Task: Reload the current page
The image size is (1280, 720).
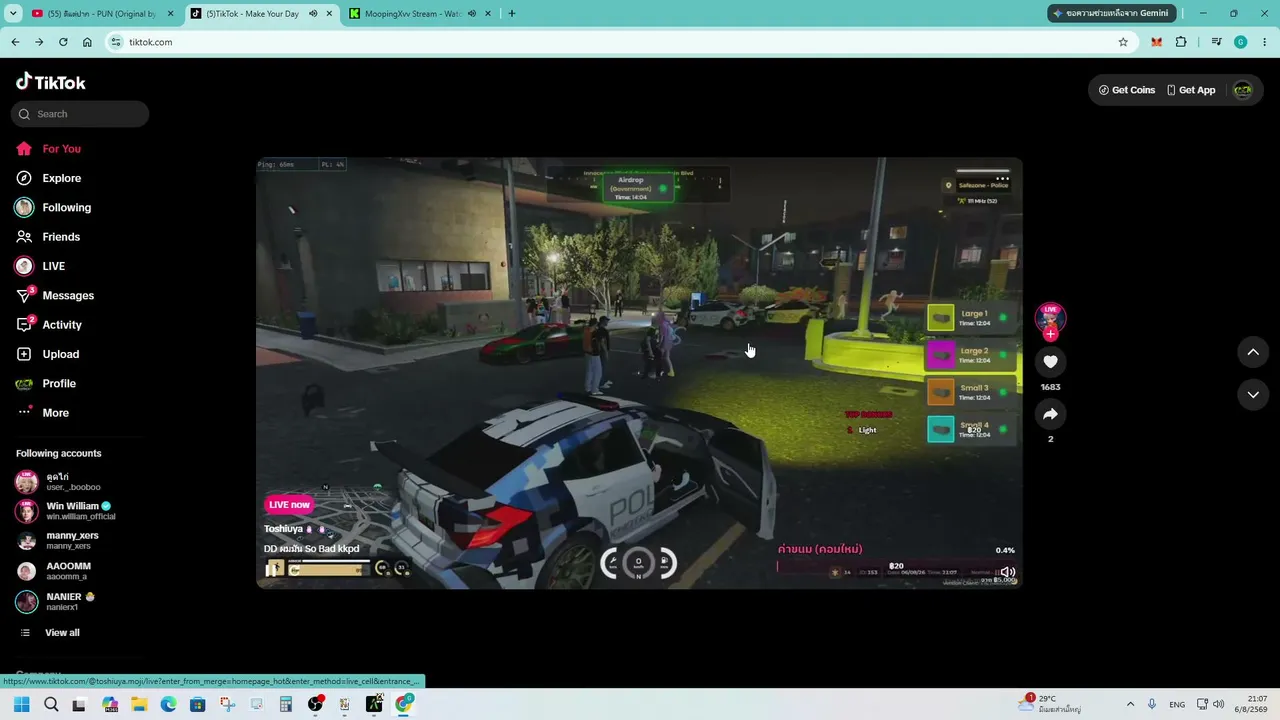Action: pyautogui.click(x=63, y=42)
